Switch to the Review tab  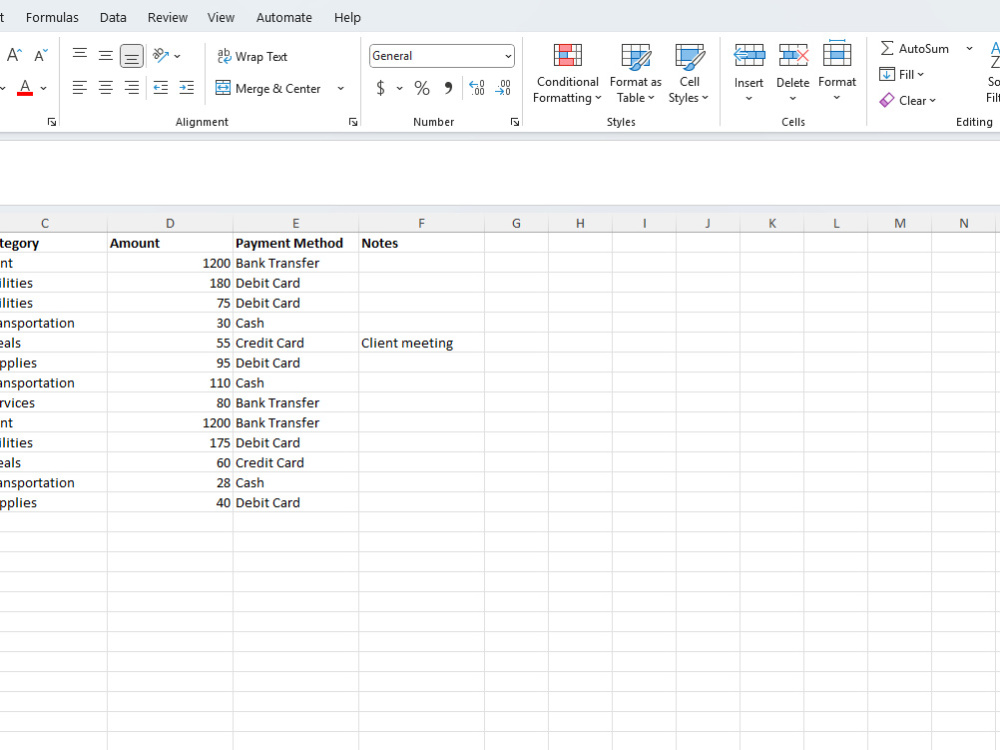pyautogui.click(x=168, y=17)
